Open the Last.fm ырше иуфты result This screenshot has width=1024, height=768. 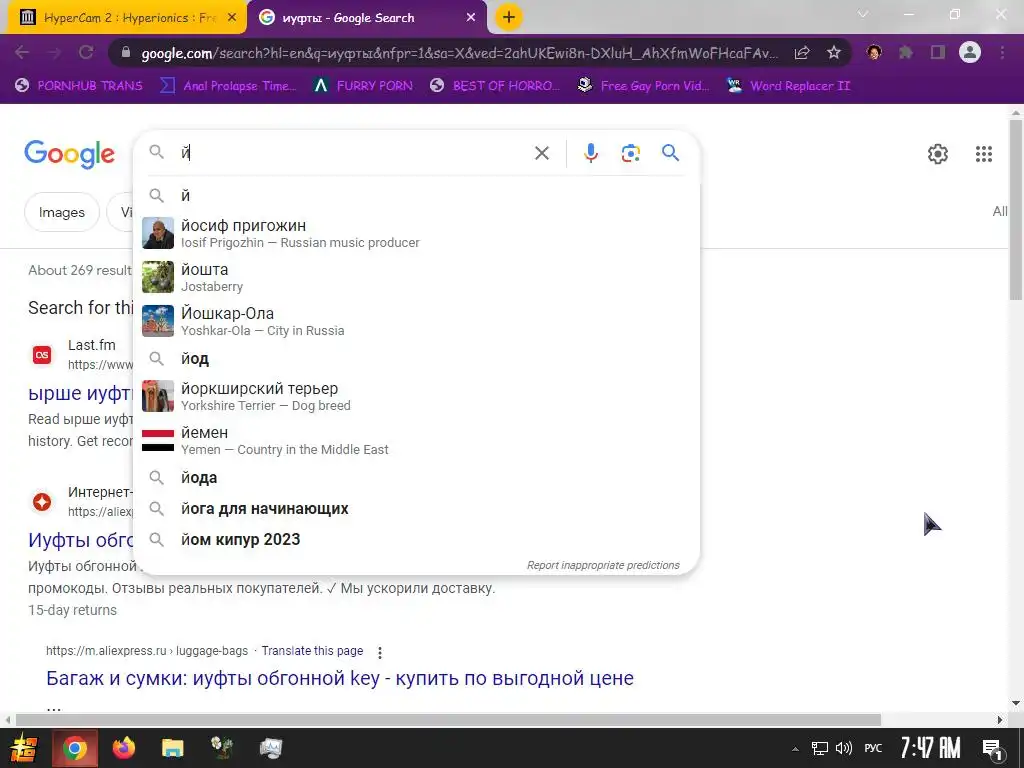coord(81,393)
